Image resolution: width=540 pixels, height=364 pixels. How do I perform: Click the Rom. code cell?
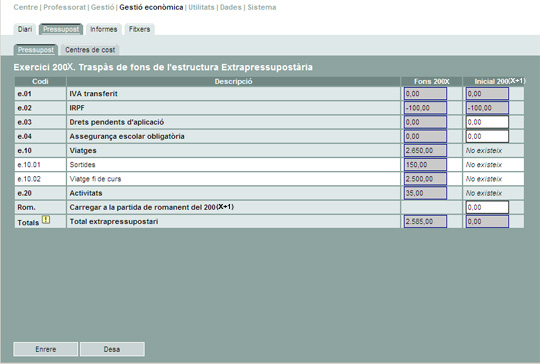tap(40, 207)
